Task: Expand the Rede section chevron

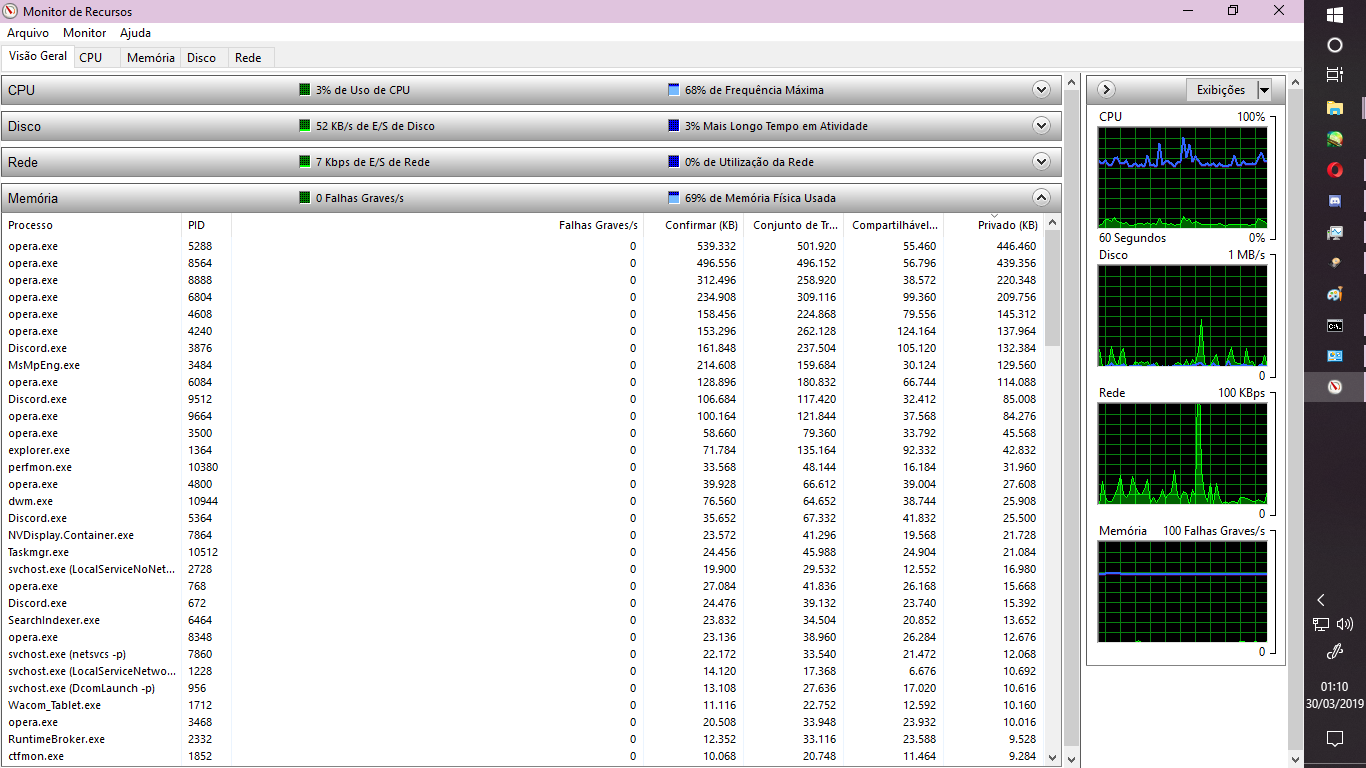Action: coord(1041,162)
